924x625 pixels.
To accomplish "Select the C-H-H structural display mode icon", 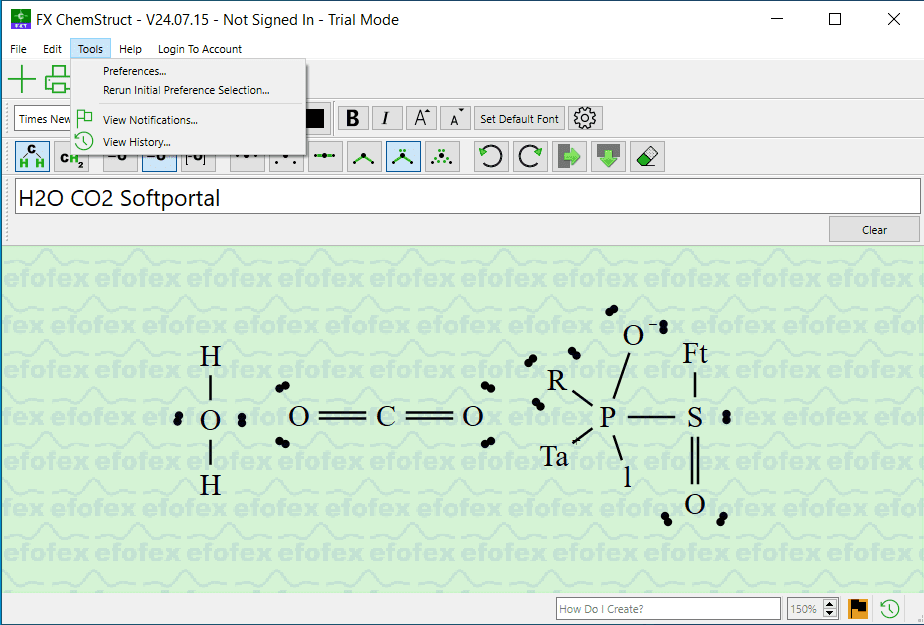I will tap(32, 157).
